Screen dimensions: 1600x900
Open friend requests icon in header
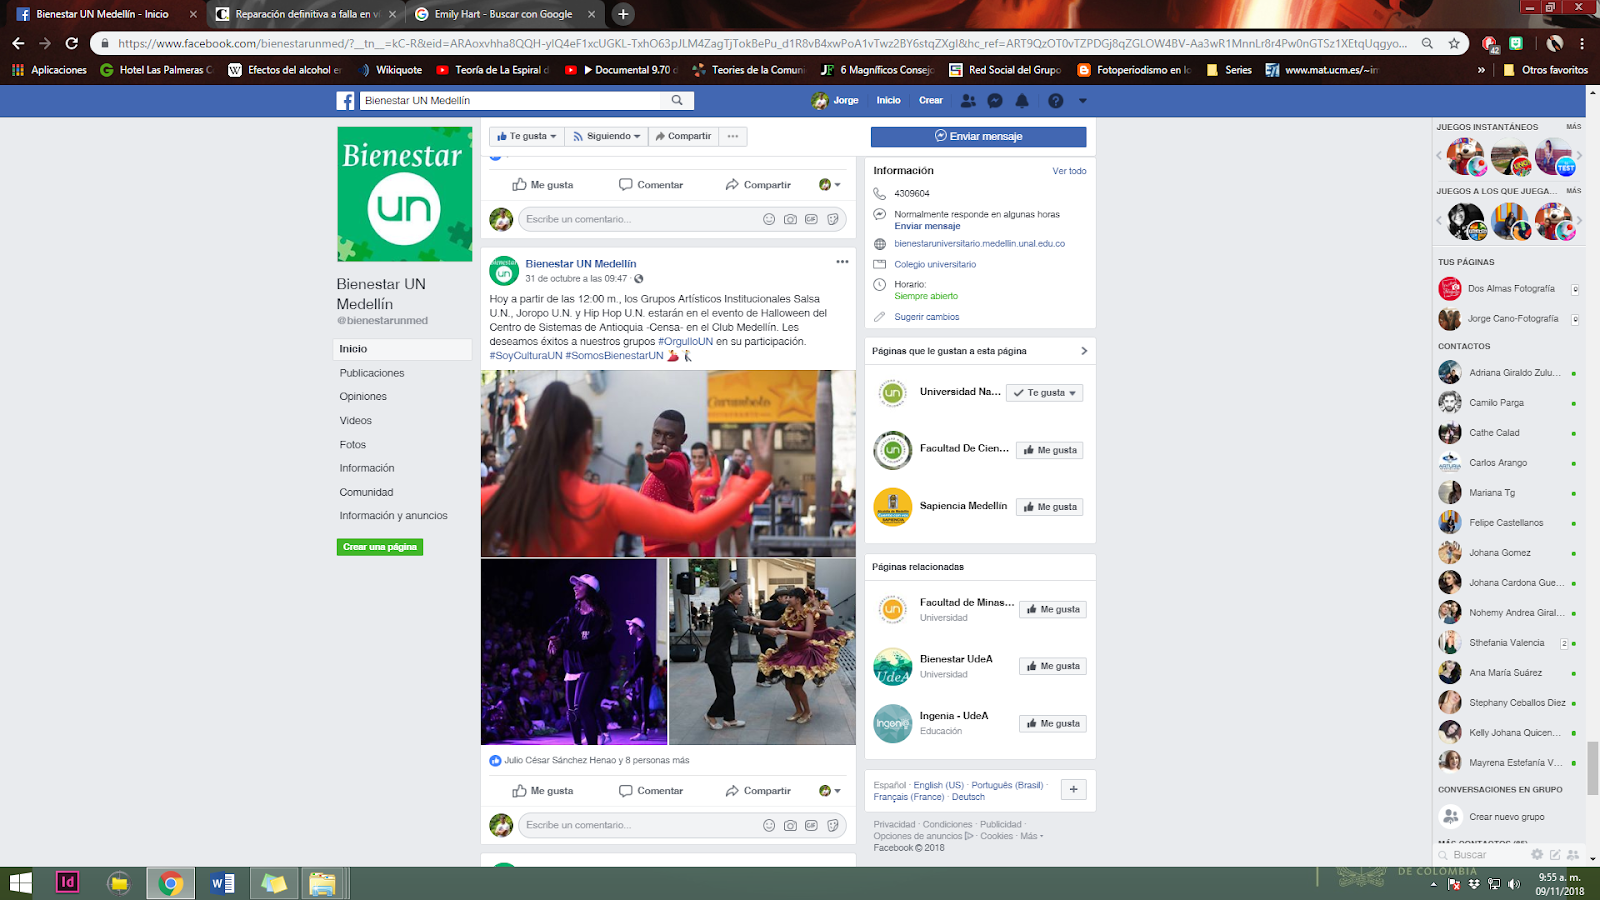(968, 101)
